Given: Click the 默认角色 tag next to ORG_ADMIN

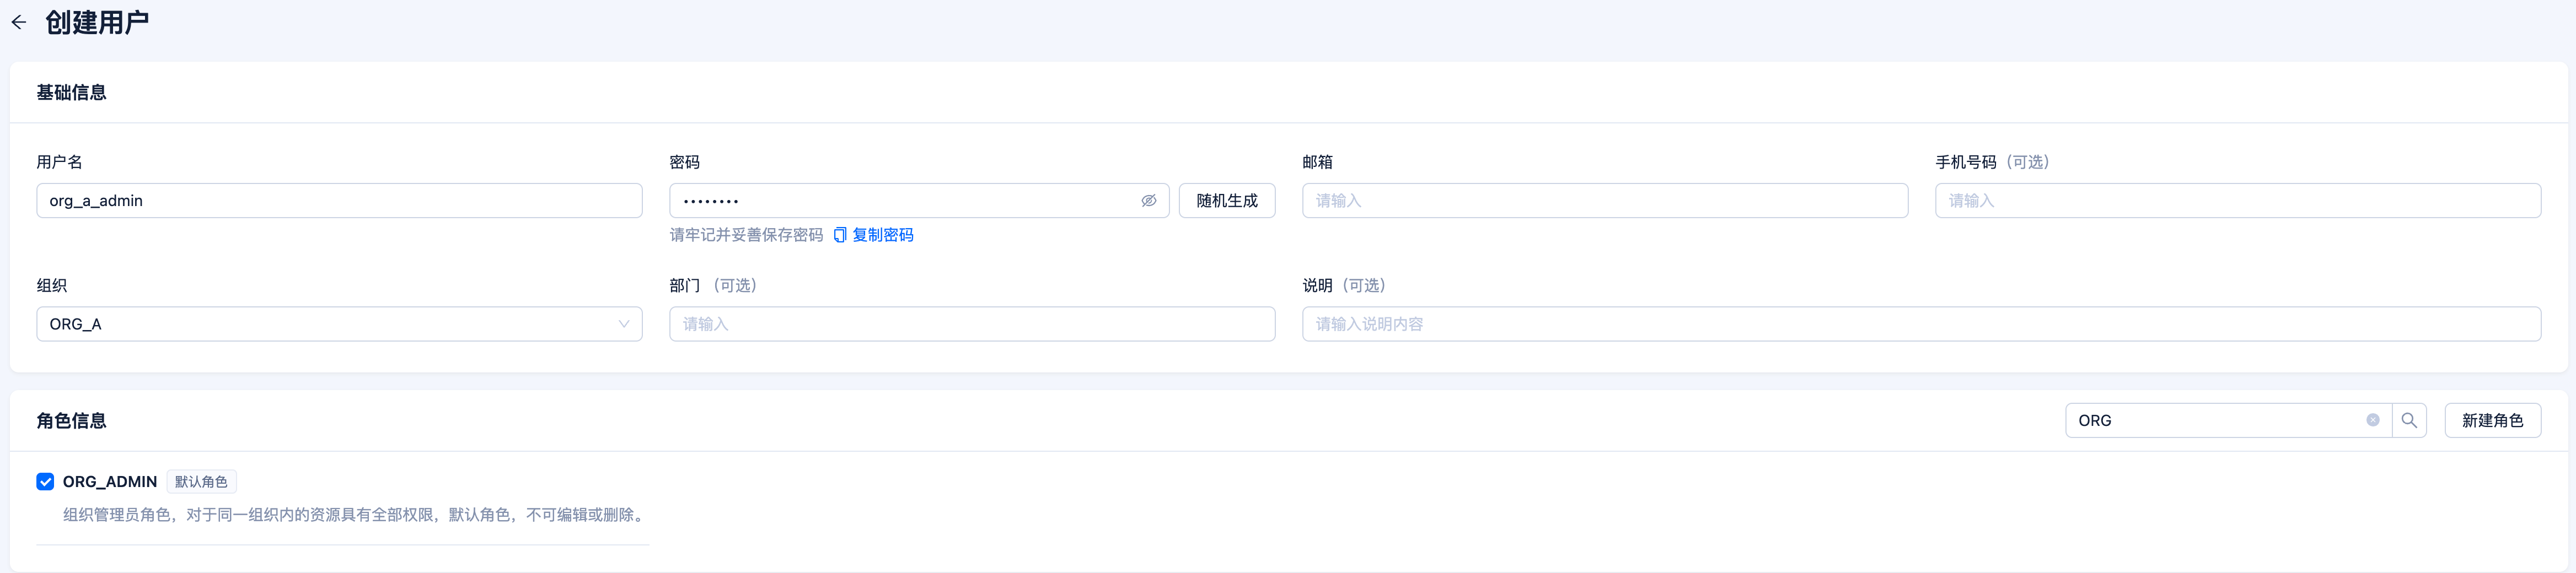Looking at the screenshot, I should coord(201,482).
